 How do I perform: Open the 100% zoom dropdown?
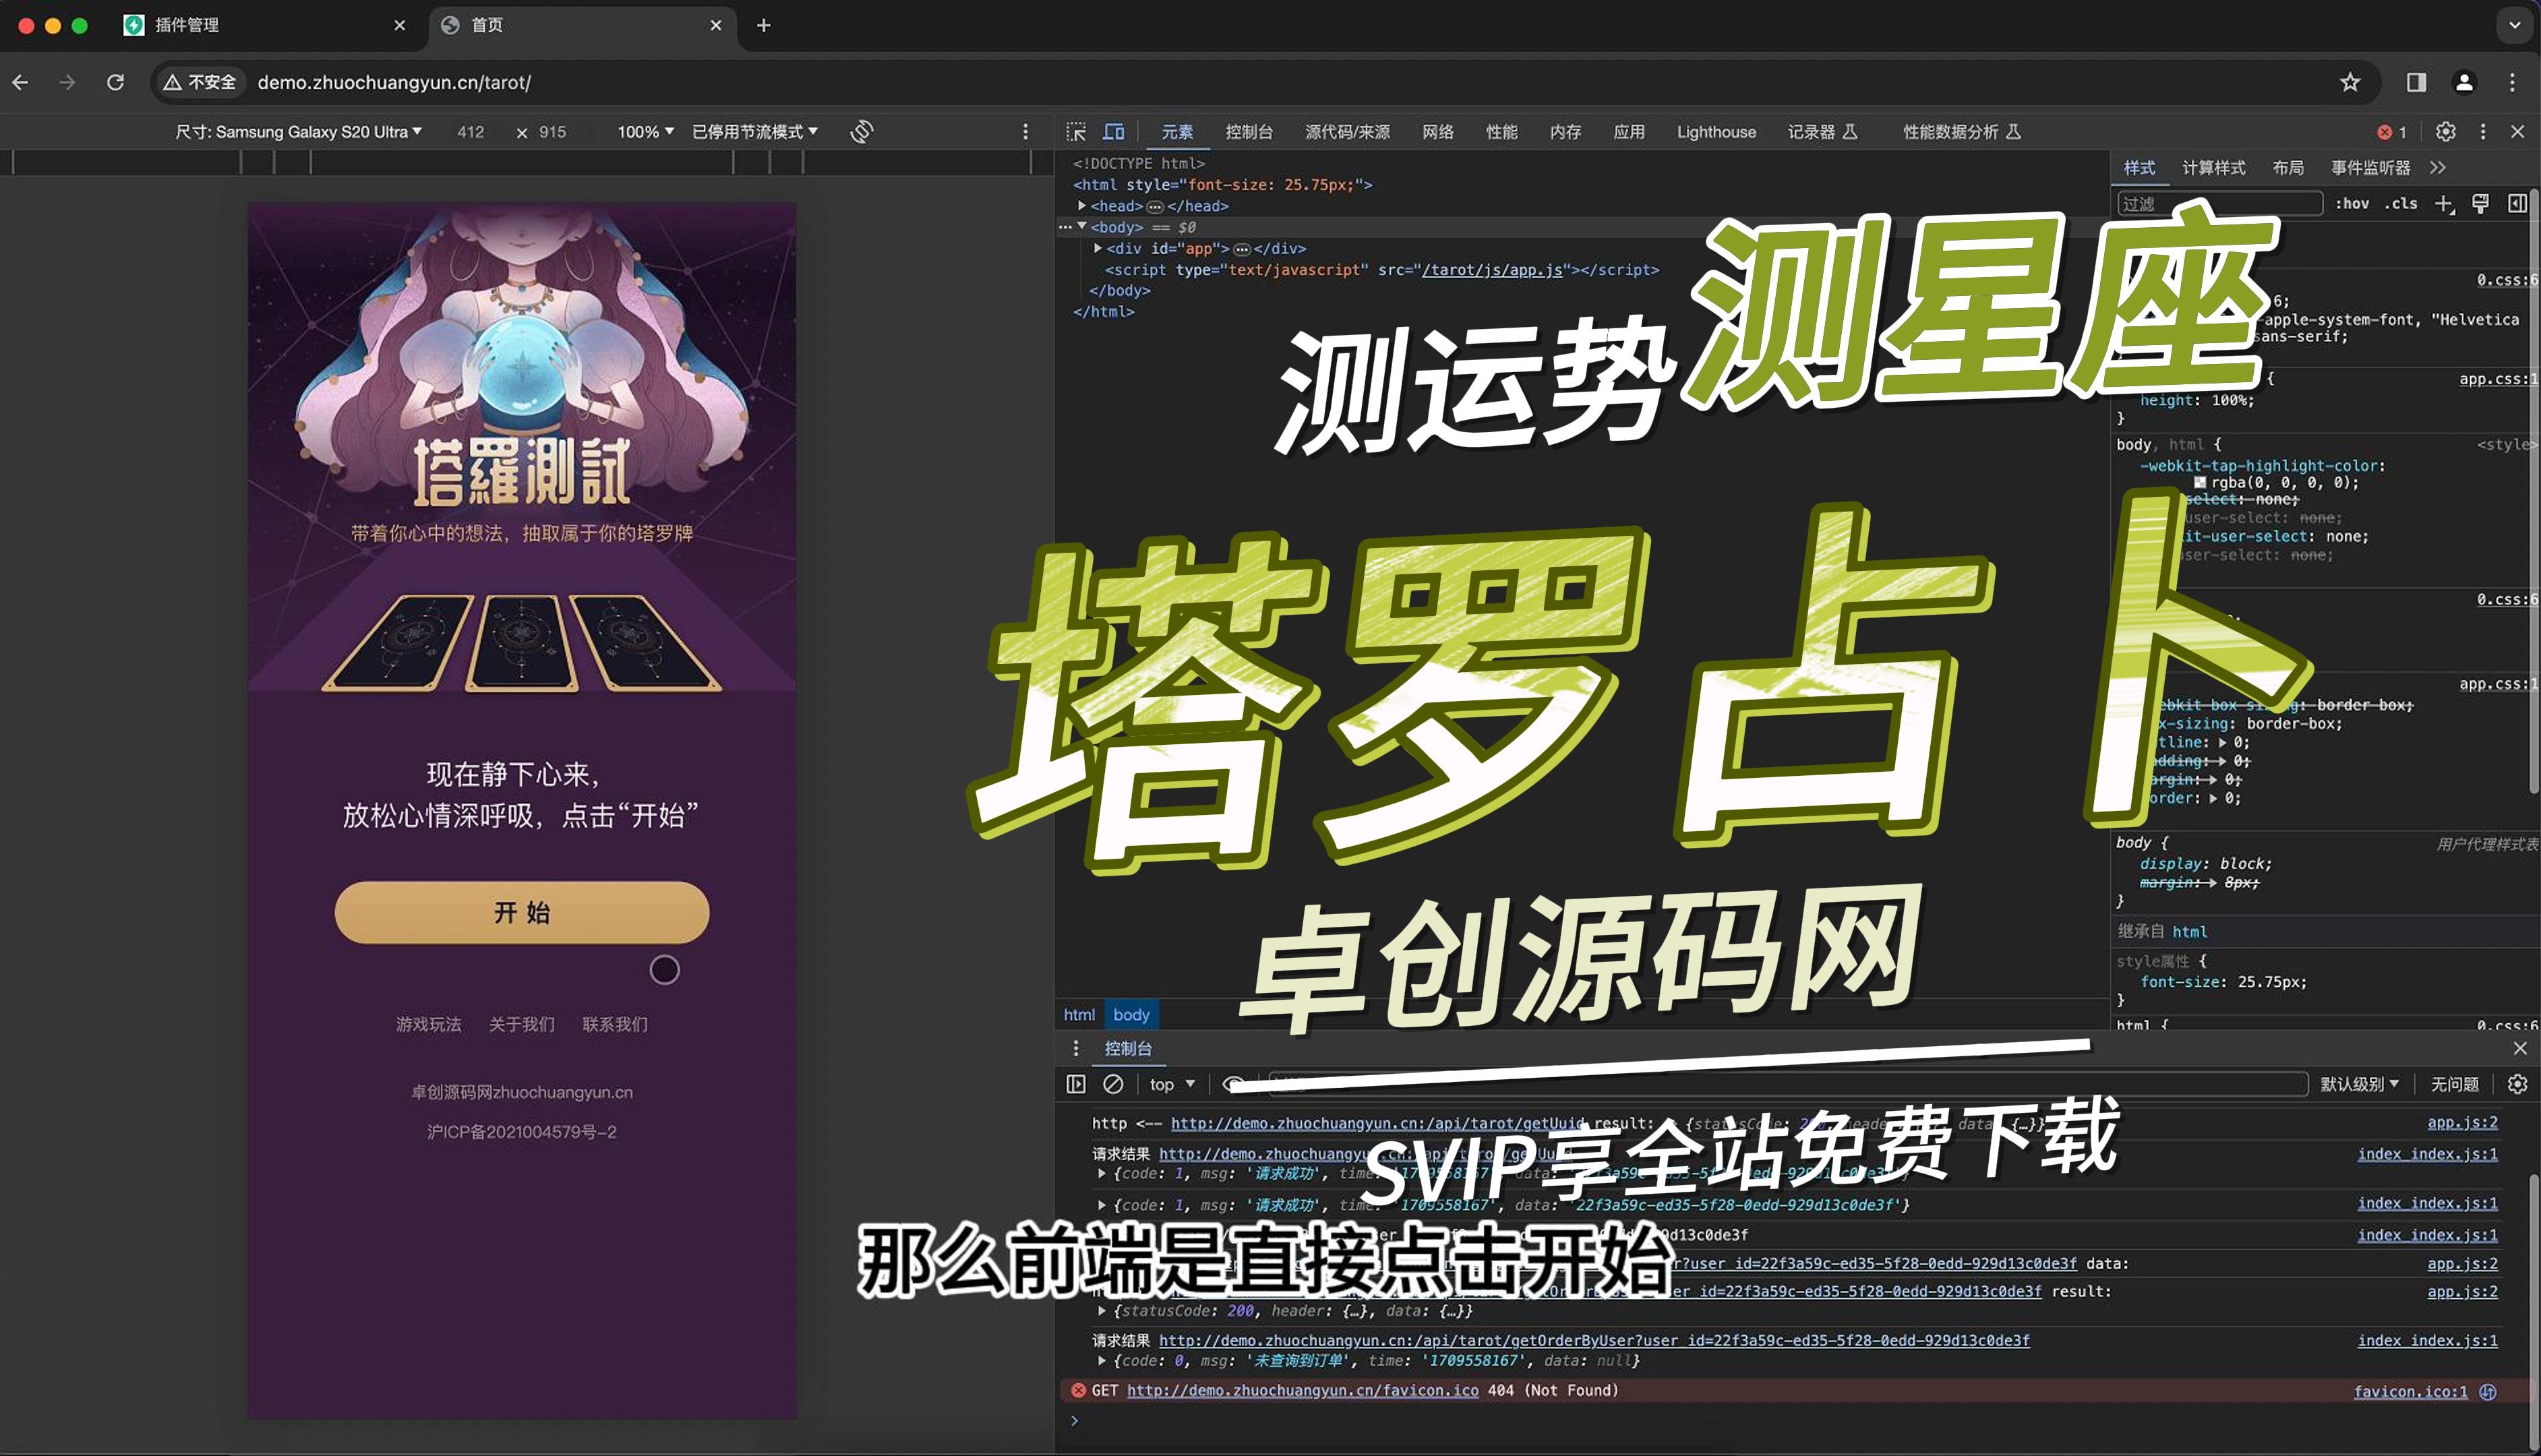coord(646,132)
